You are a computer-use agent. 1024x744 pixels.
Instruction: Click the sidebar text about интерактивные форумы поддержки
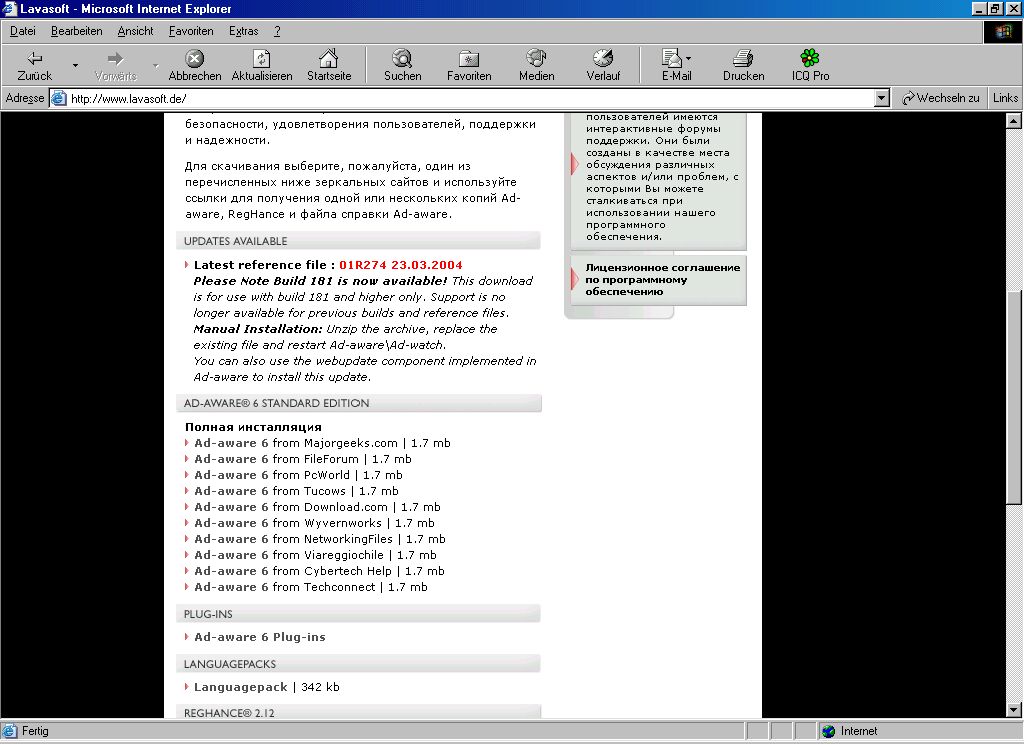click(x=662, y=176)
